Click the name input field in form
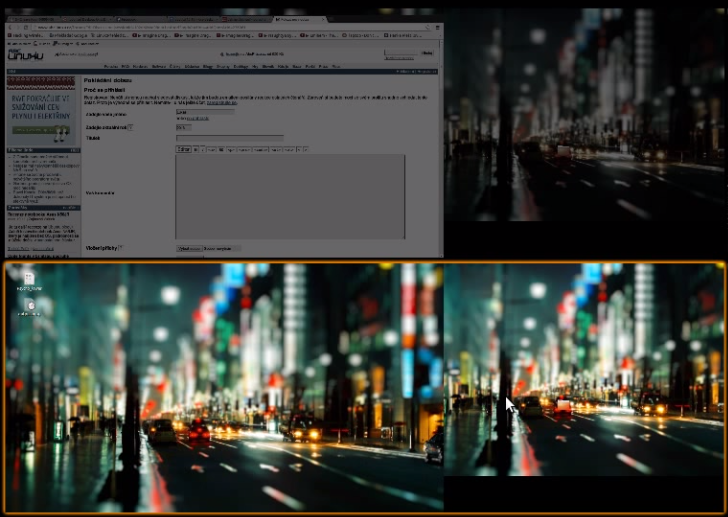Viewport: 728px width, 517px height. pos(205,112)
